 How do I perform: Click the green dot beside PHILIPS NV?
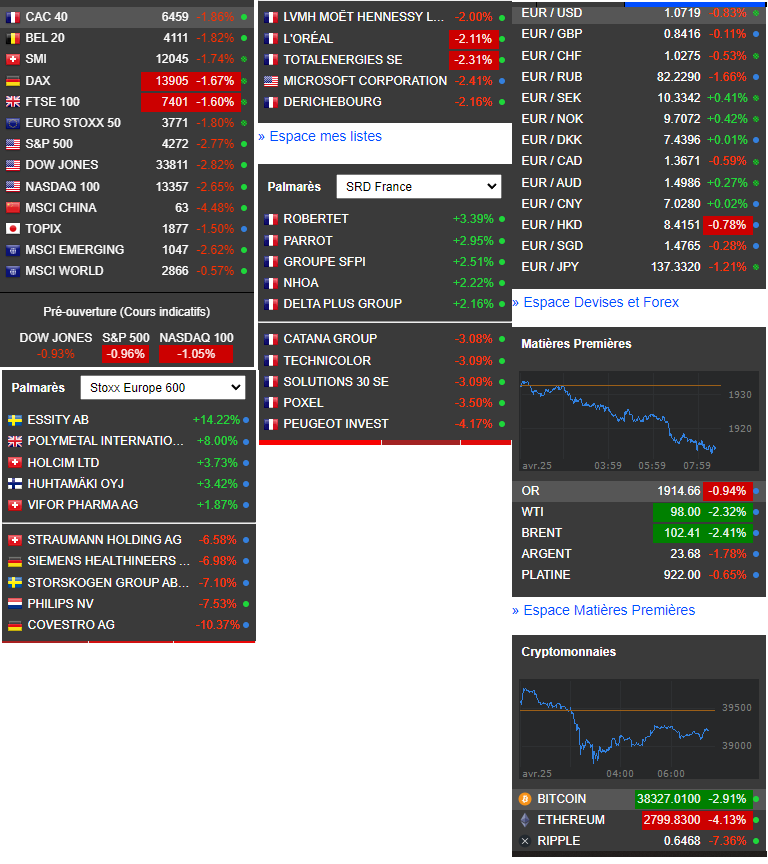click(x=246, y=604)
